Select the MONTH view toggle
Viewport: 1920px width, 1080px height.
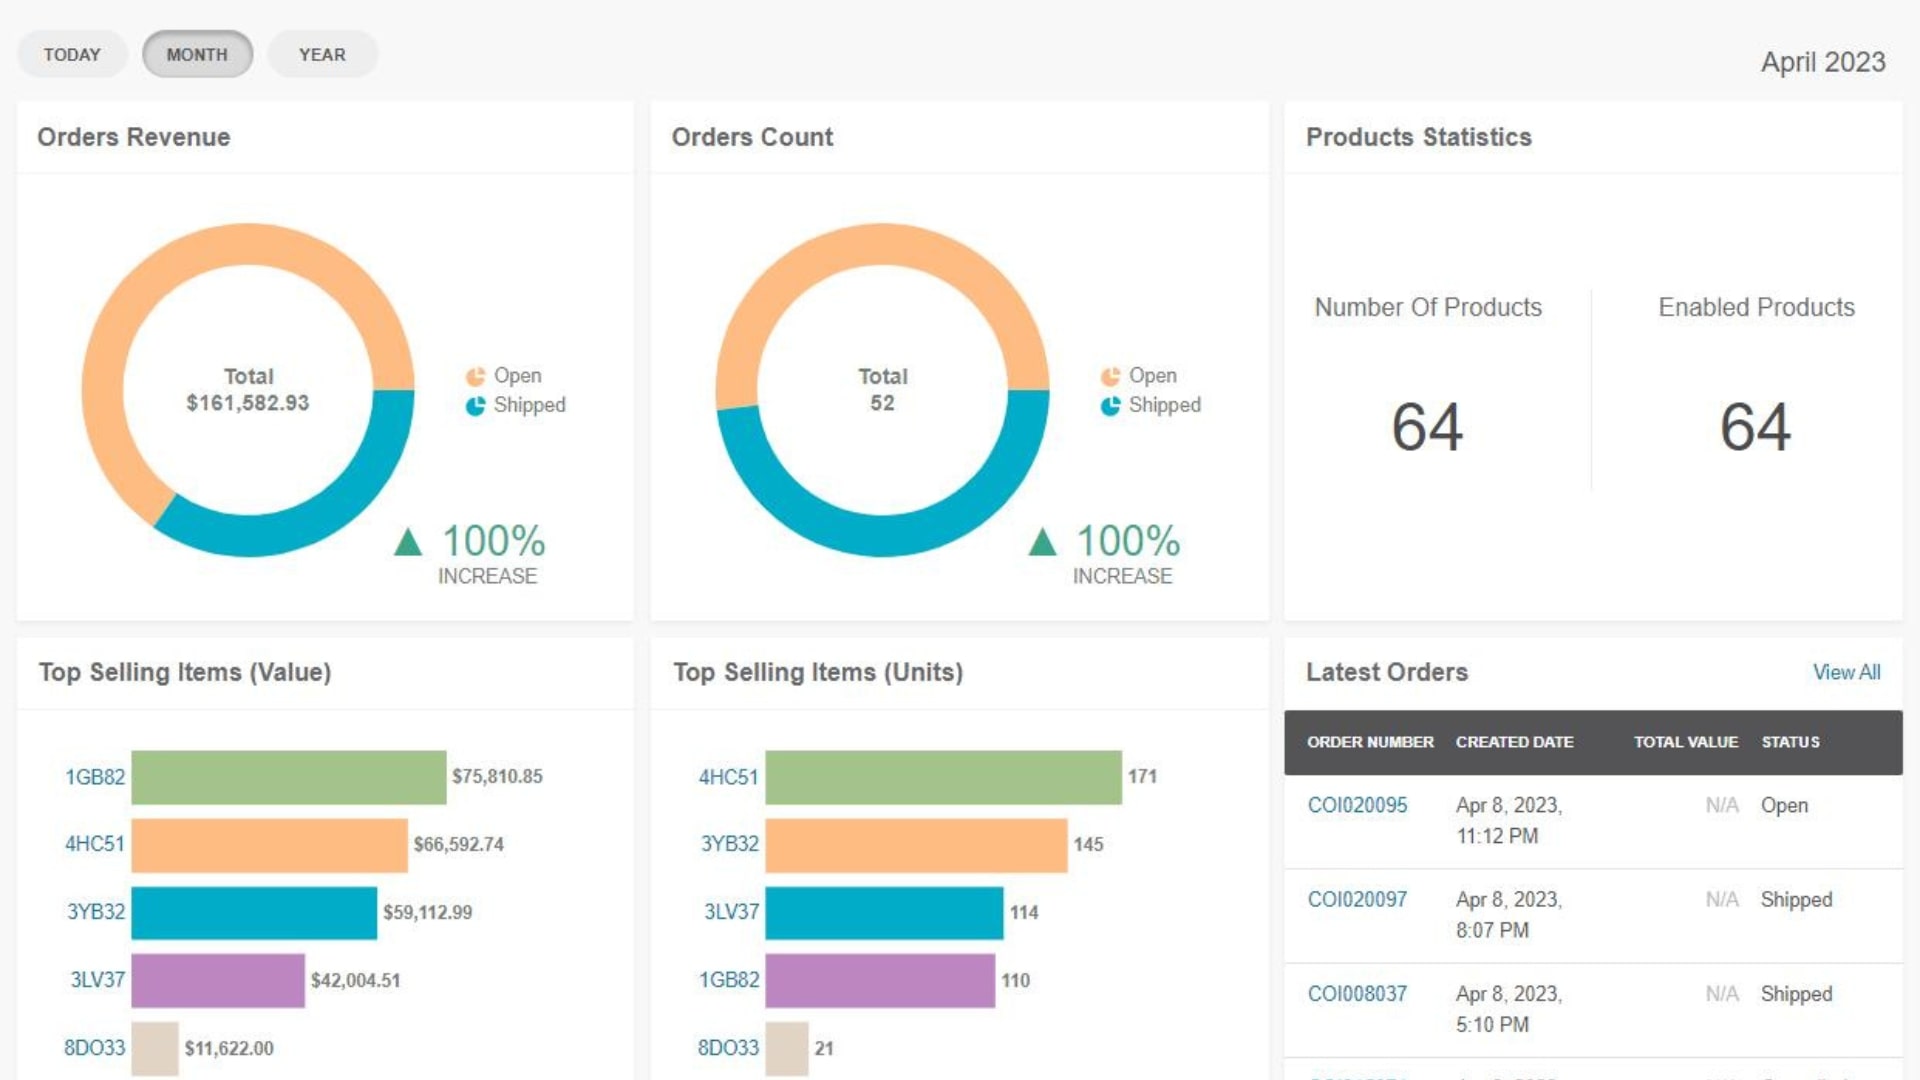point(197,54)
